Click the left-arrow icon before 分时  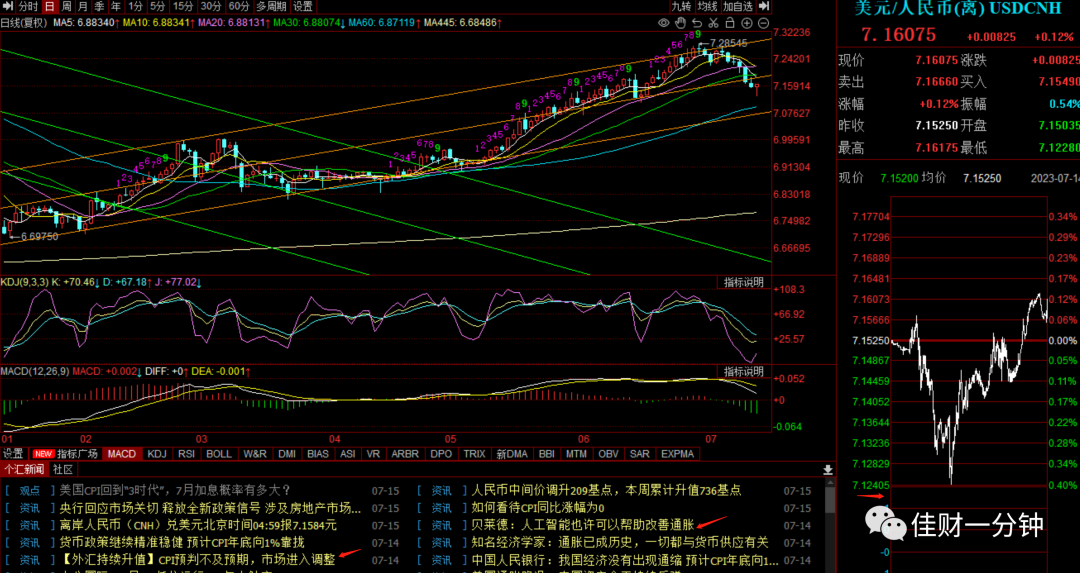8,6
